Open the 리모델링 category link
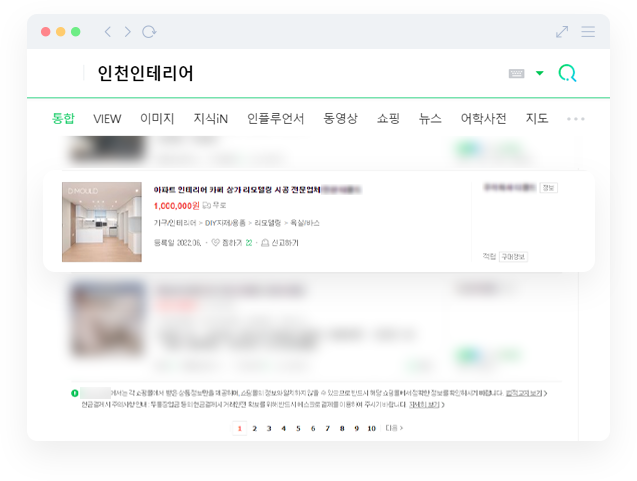The height and width of the screenshot is (481, 637). coord(267,223)
